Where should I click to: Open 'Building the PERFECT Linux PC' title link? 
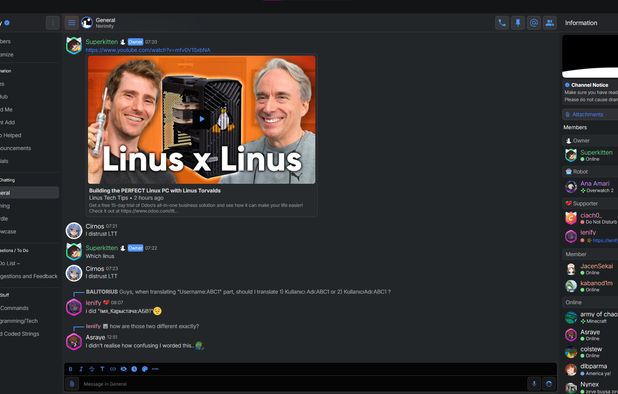click(x=154, y=191)
